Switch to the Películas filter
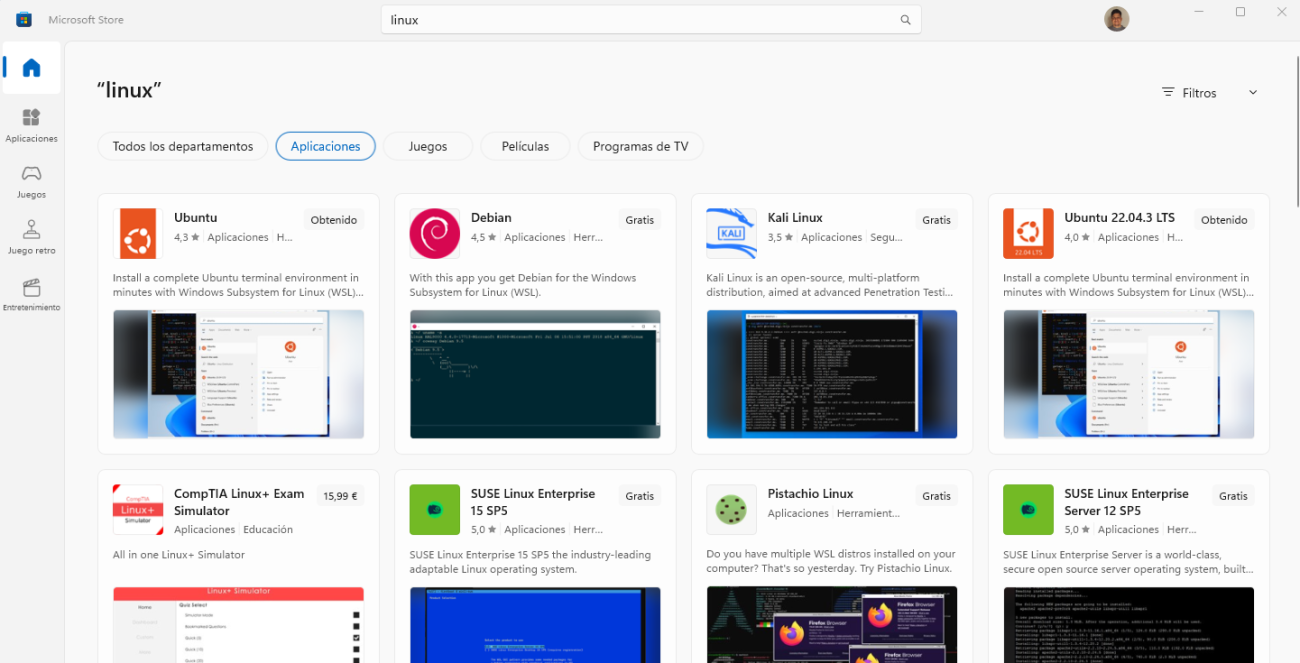Image resolution: width=1300 pixels, height=663 pixels. [525, 146]
